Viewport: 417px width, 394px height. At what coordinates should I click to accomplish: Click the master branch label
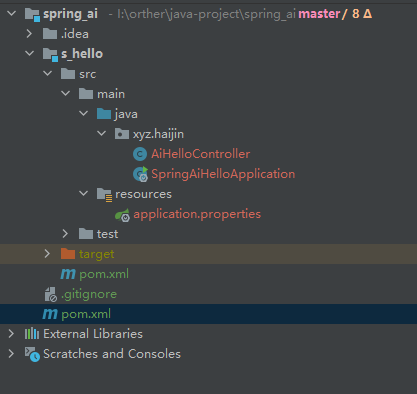pos(319,14)
